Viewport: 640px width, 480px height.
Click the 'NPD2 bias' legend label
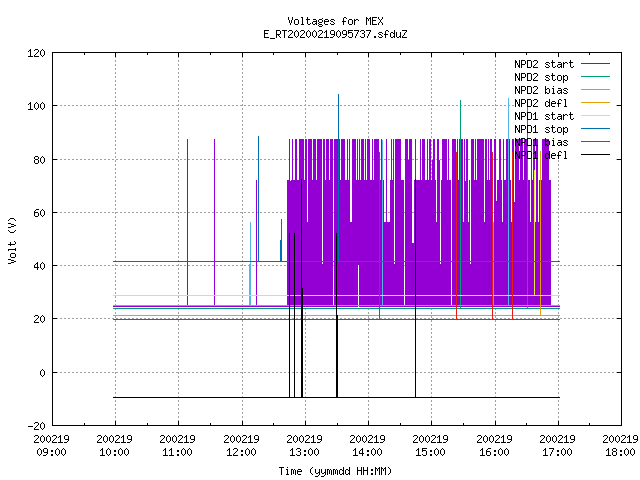point(541,90)
